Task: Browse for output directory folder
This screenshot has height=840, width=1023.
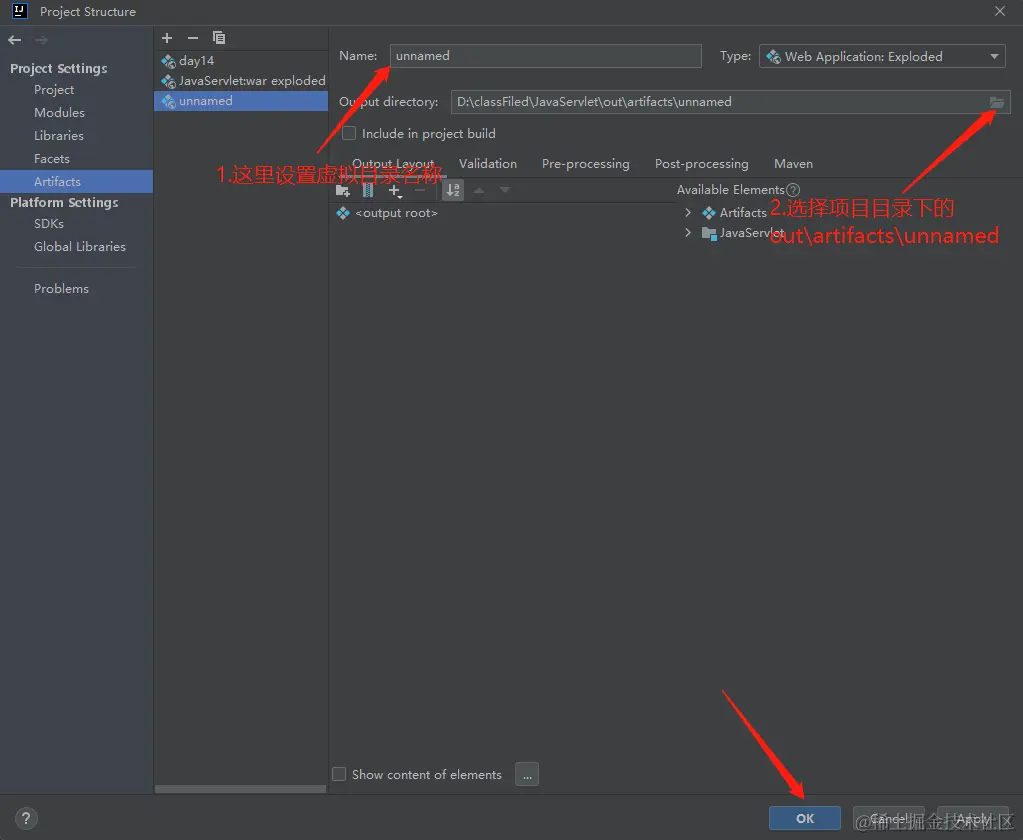Action: point(996,102)
